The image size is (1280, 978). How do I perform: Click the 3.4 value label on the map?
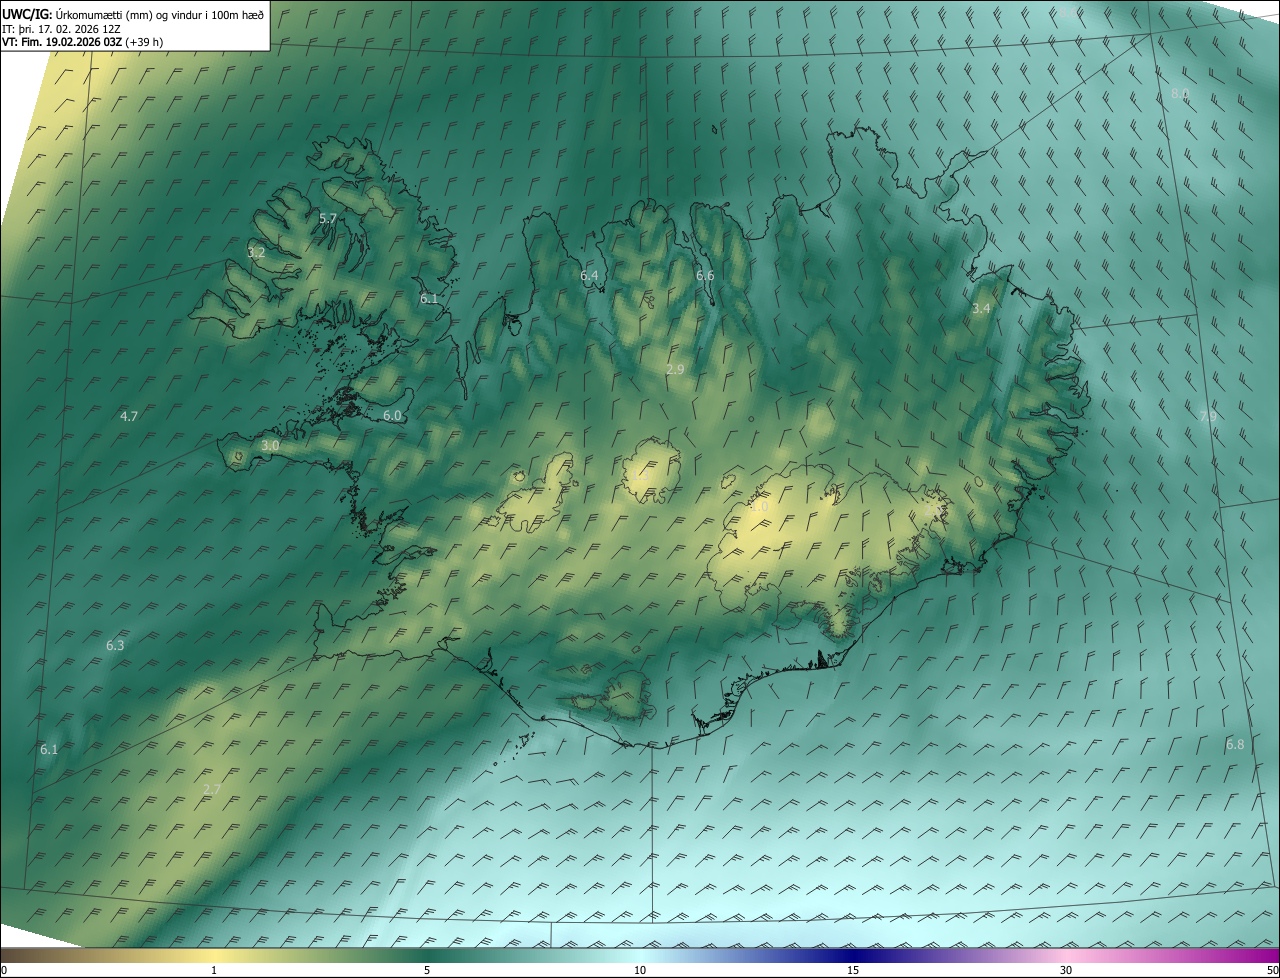(981, 309)
